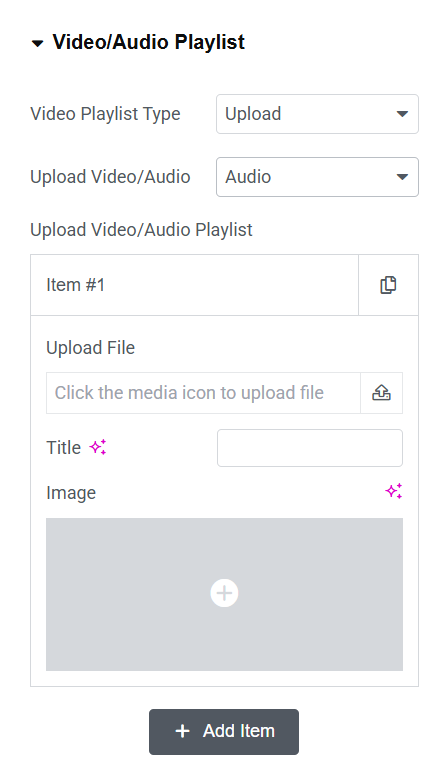Open media library via the upload icon
The height and width of the screenshot is (764, 448).
[x=381, y=393]
